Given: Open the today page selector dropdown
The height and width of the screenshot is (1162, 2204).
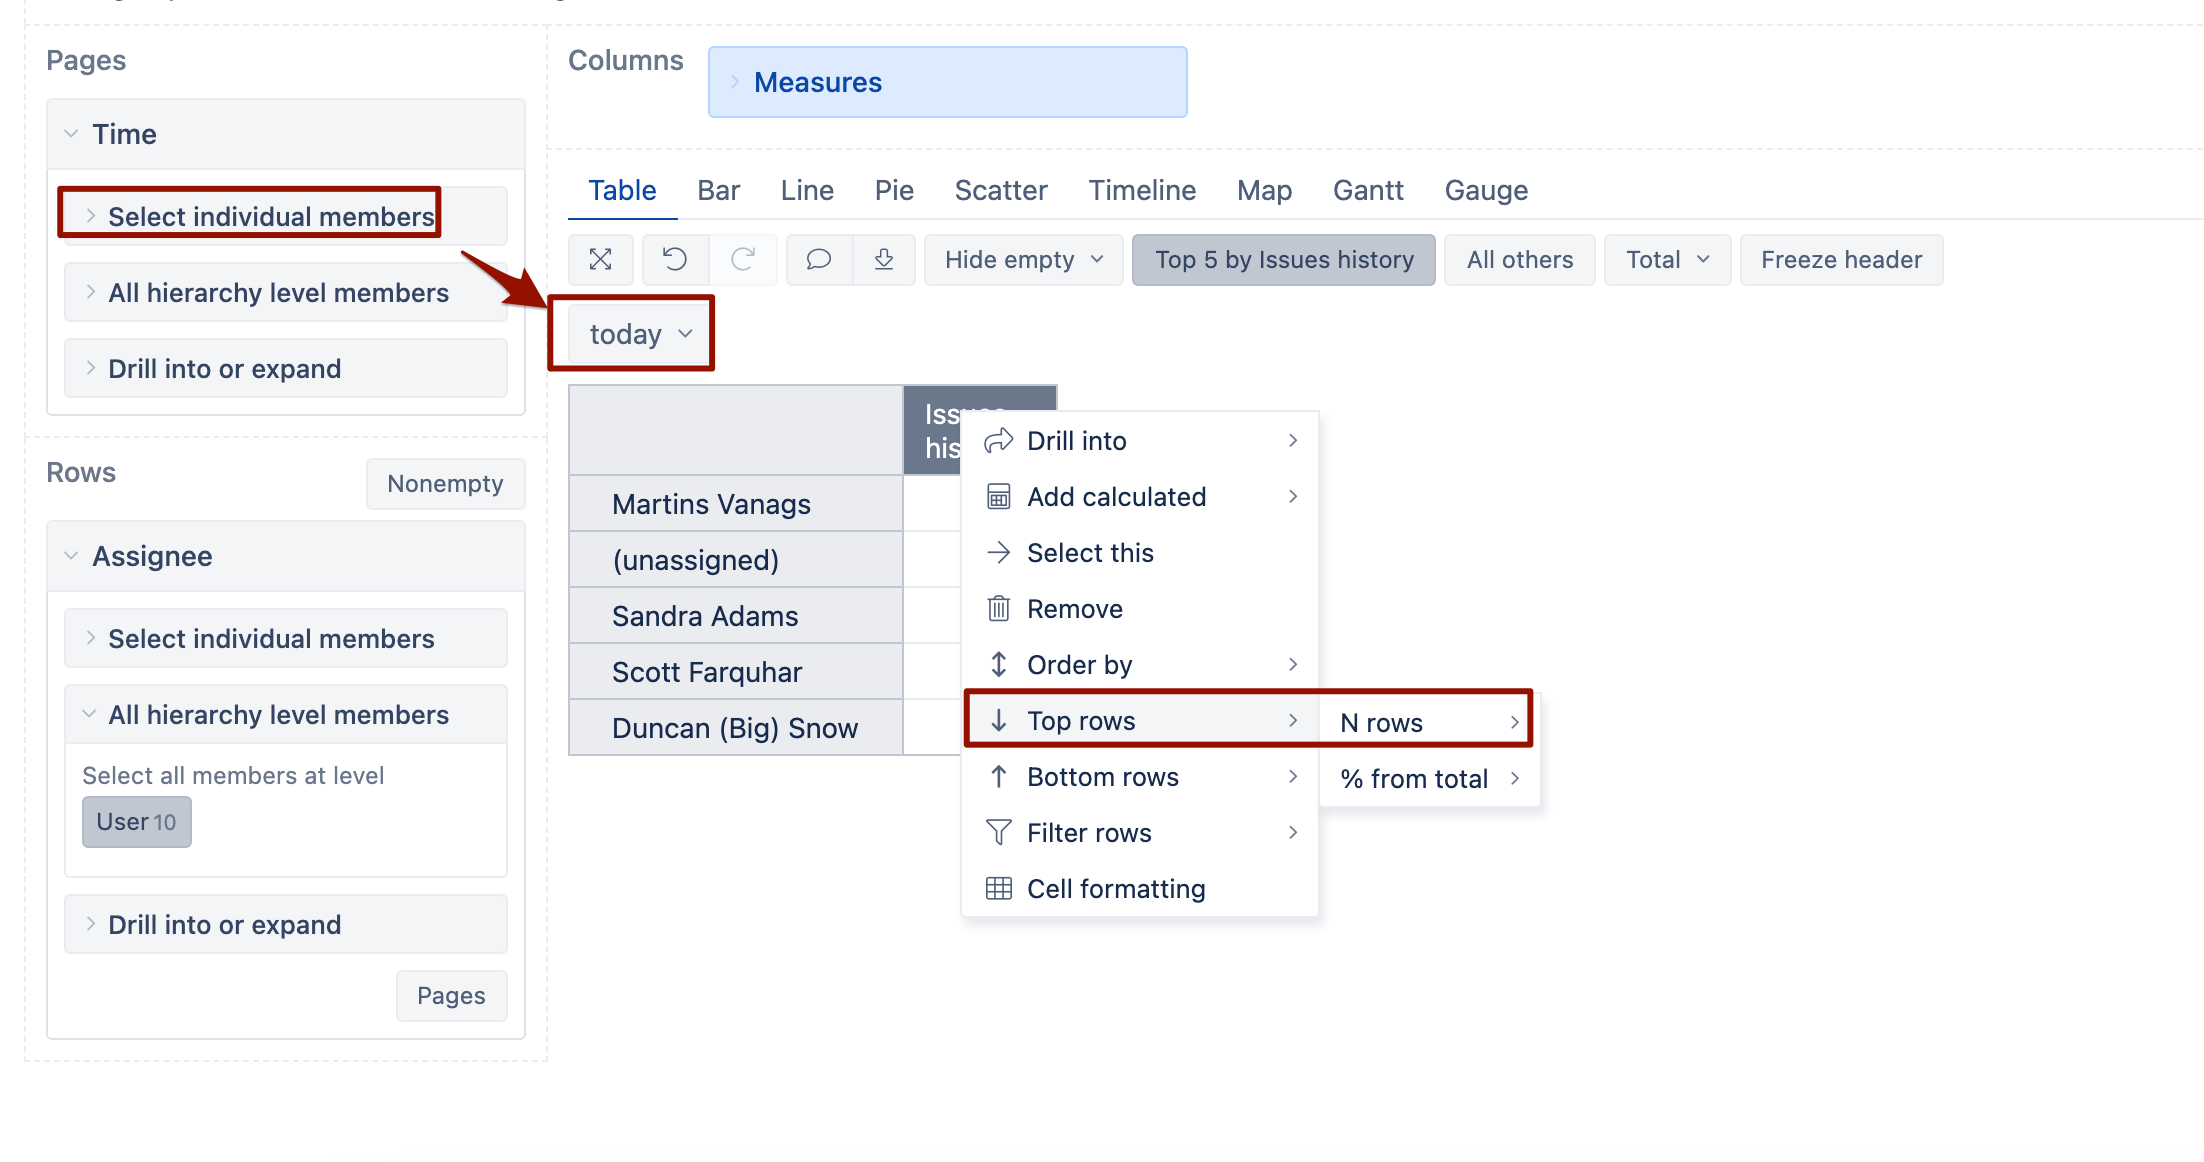Looking at the screenshot, I should 640,334.
